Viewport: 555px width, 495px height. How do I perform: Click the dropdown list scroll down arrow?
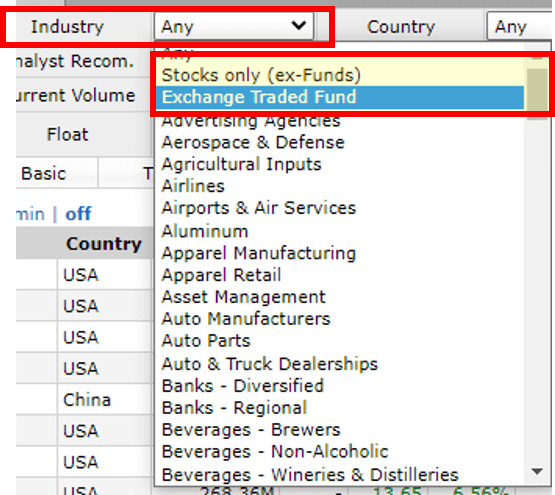[537, 472]
